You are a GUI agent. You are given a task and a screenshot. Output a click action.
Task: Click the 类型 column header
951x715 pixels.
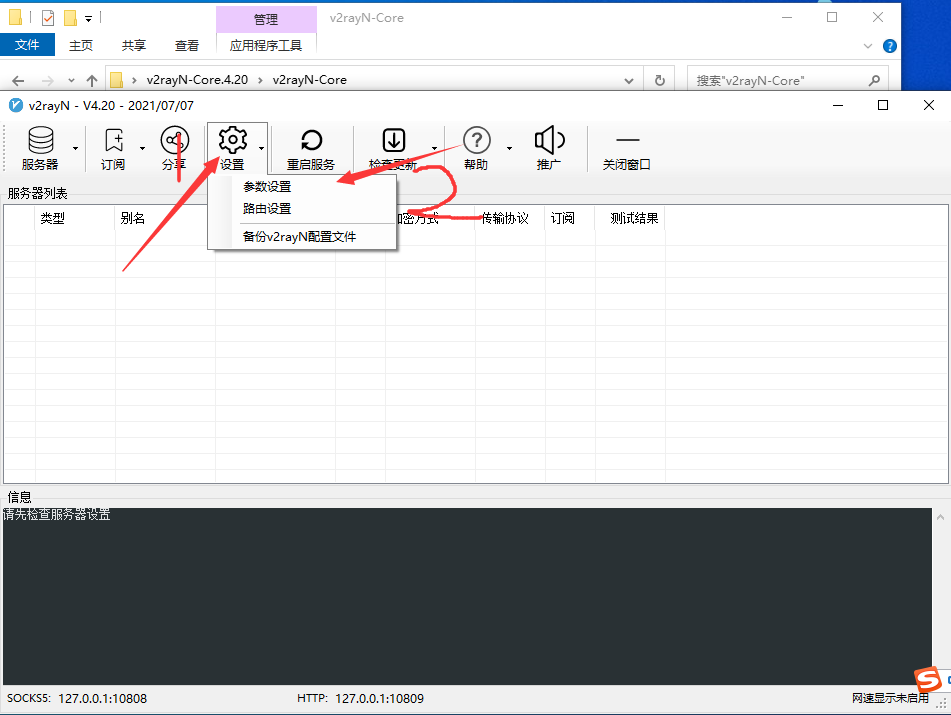(x=52, y=218)
